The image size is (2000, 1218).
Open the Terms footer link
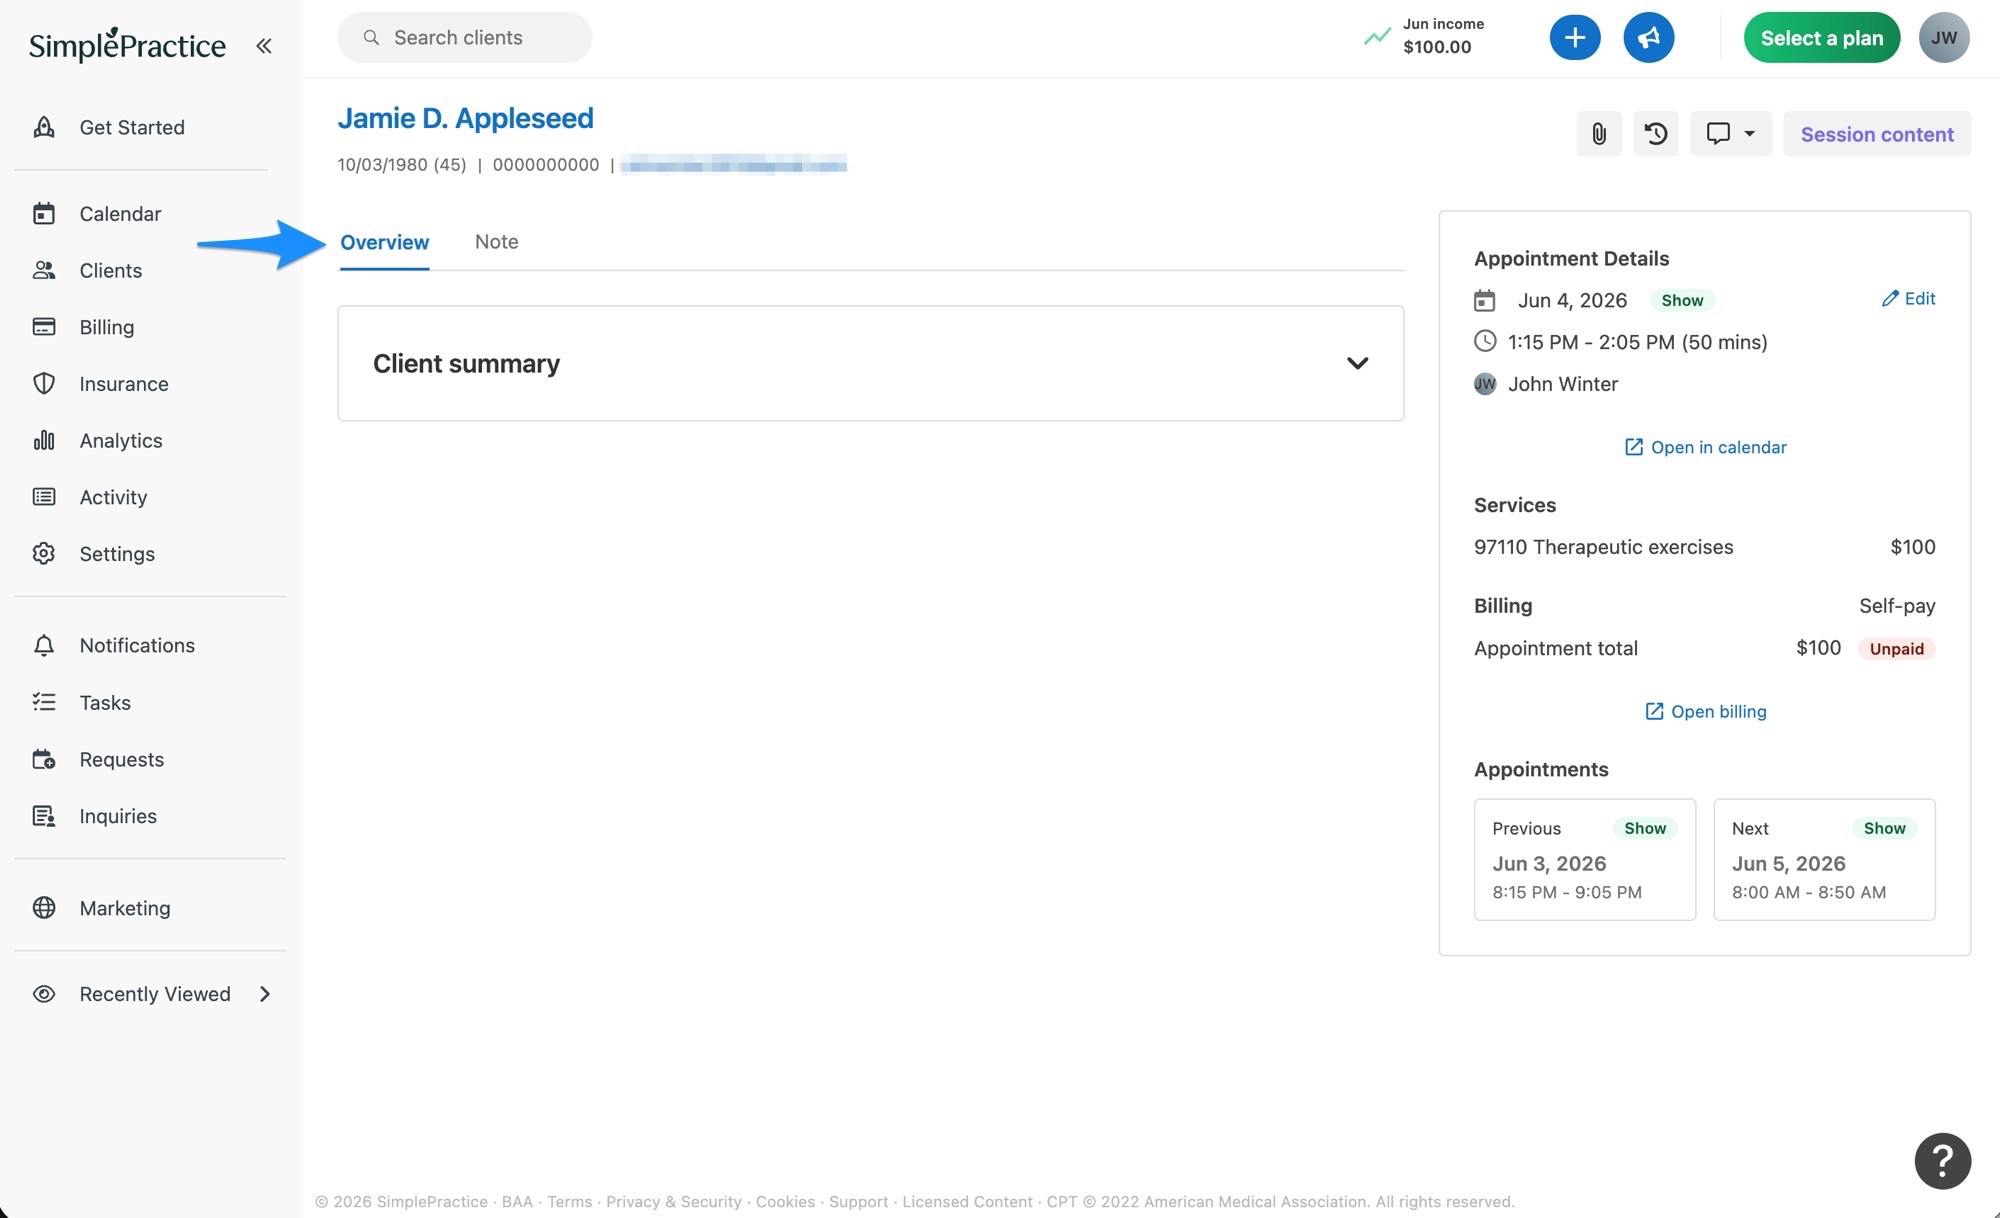point(569,1201)
